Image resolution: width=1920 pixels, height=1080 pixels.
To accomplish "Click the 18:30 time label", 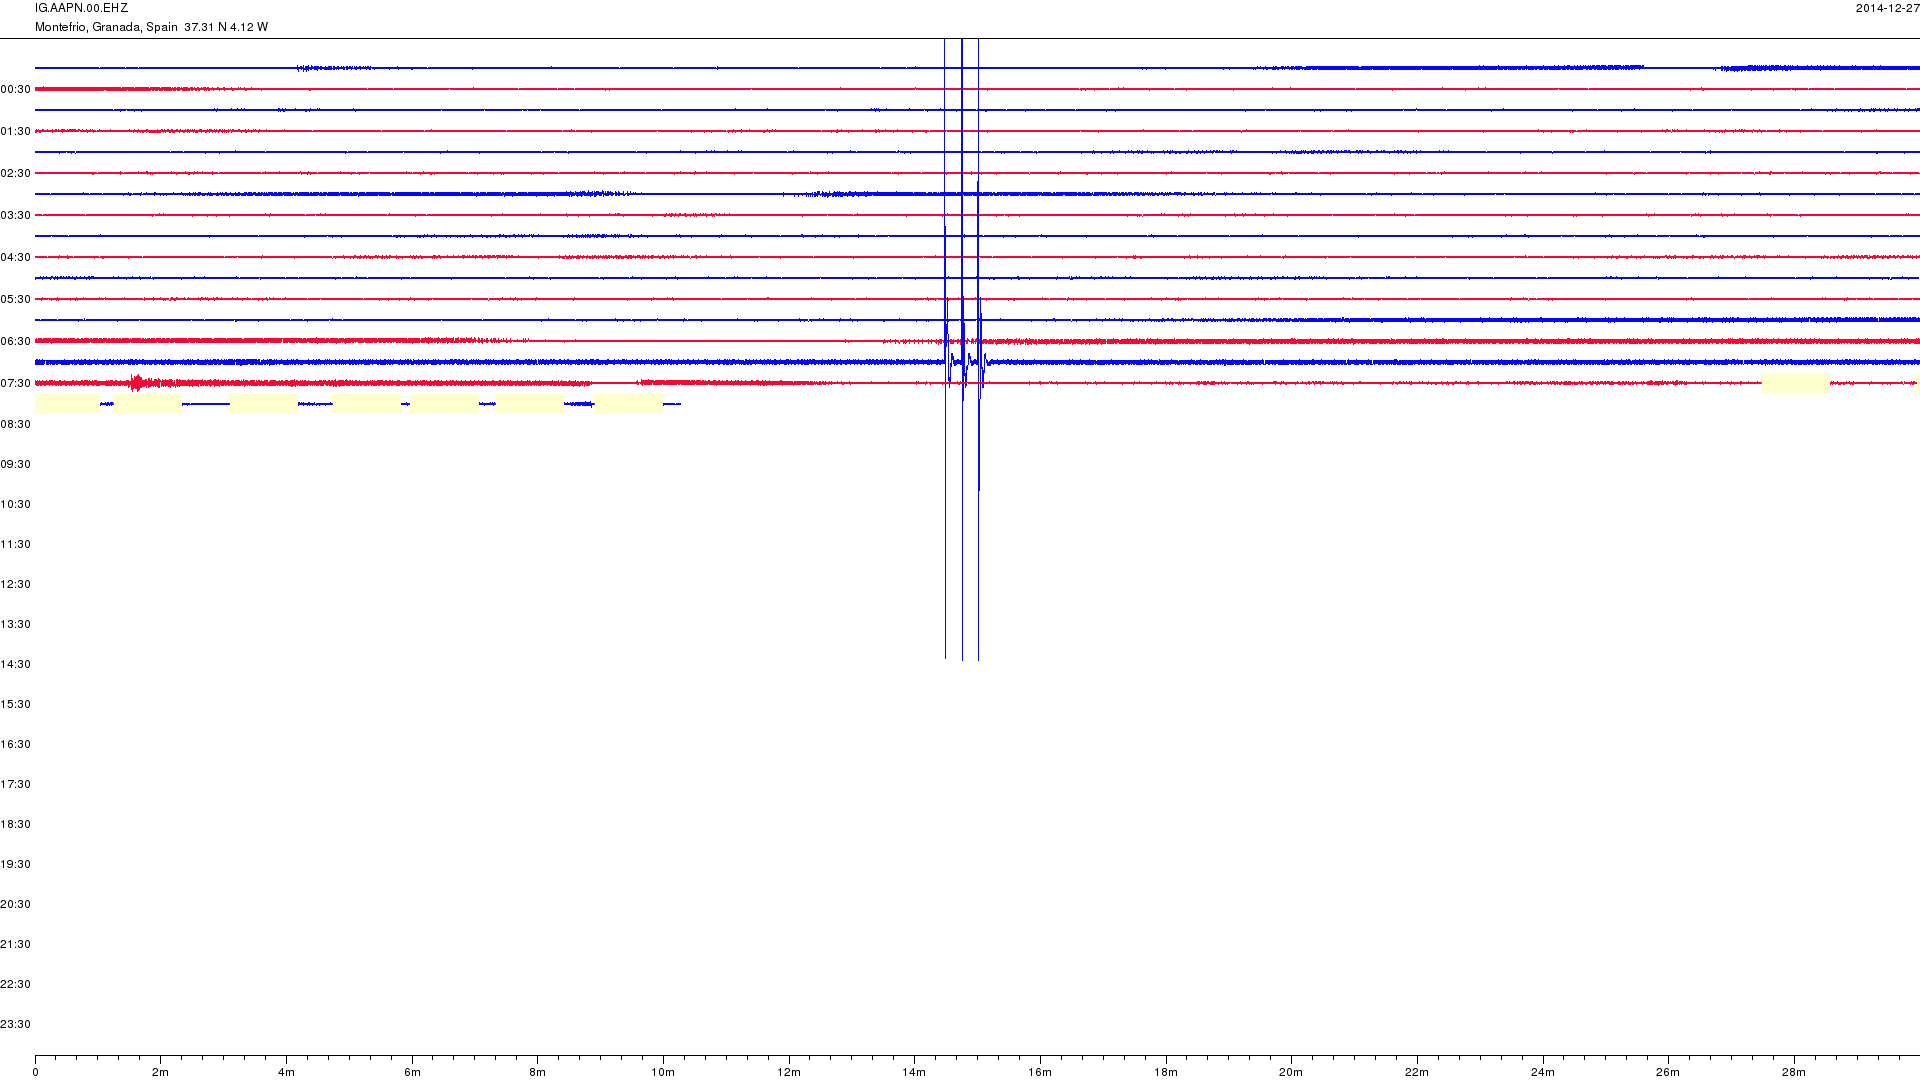I will coord(15,824).
